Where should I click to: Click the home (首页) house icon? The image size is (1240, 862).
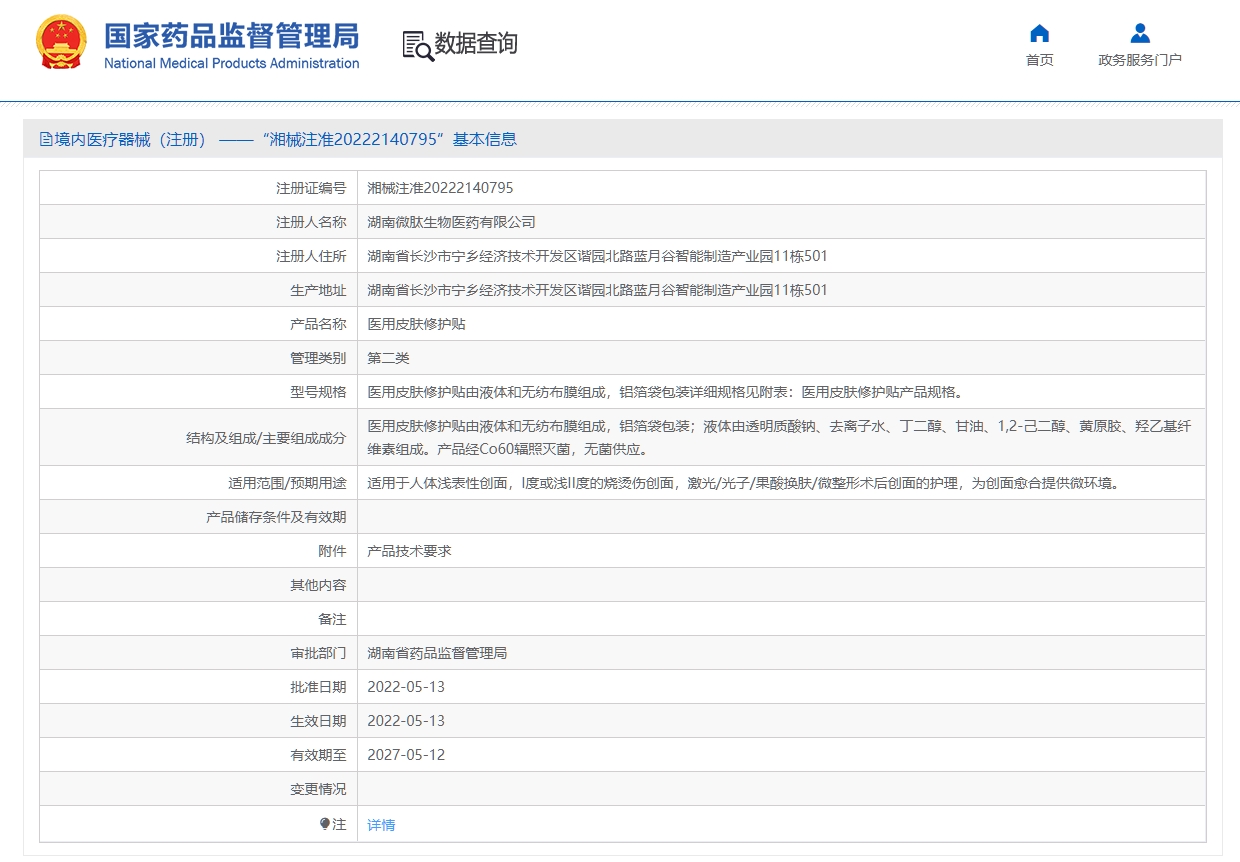[x=1039, y=33]
